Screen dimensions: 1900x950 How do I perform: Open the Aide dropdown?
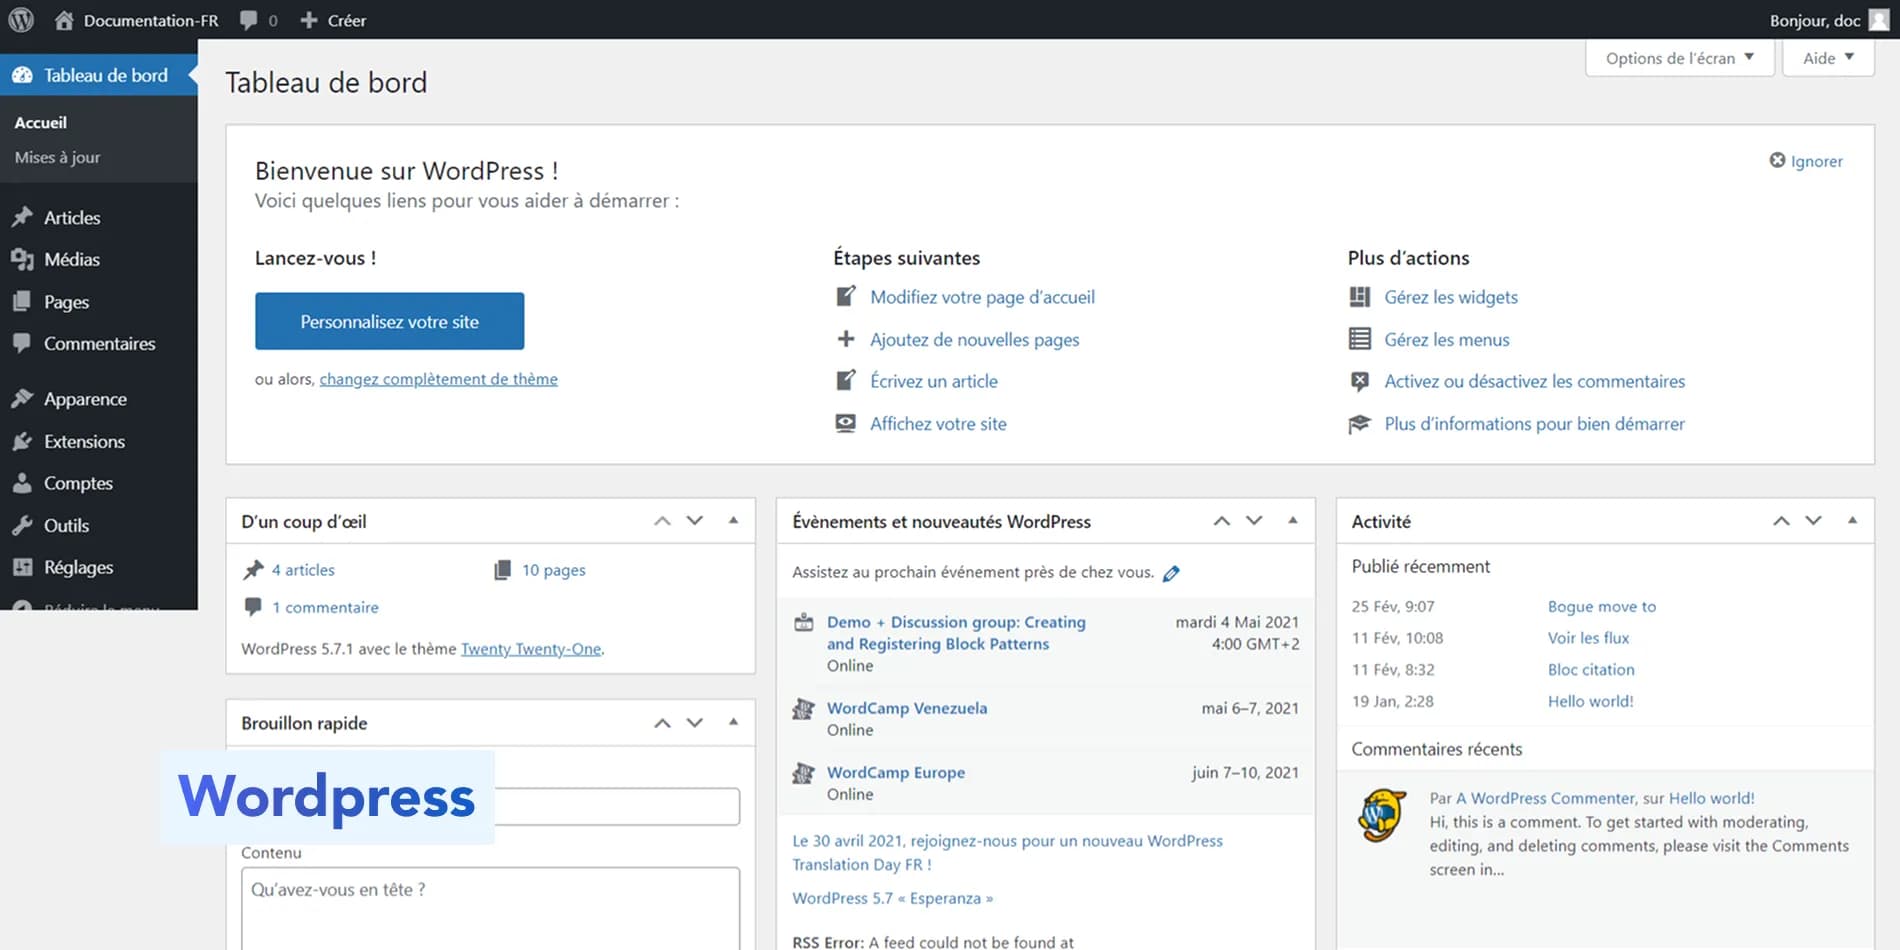(x=1827, y=57)
